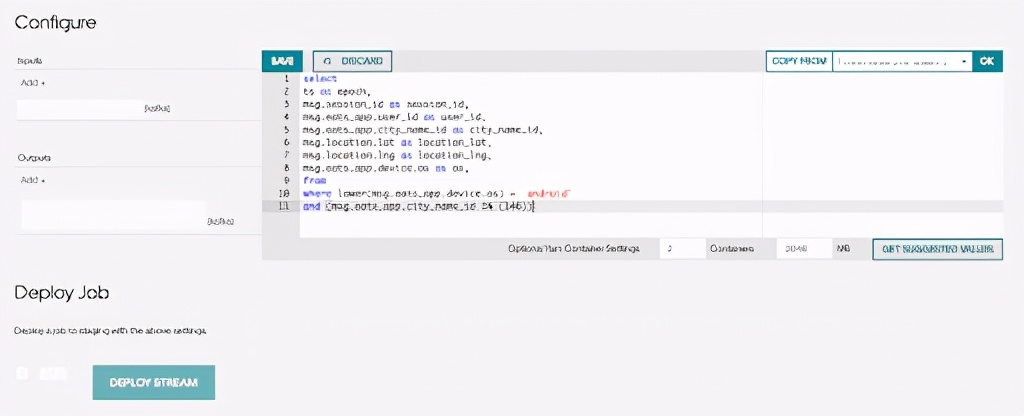The width and height of the screenshot is (1024, 416).
Task: Click Add + under Outputs
Action: tap(32, 180)
